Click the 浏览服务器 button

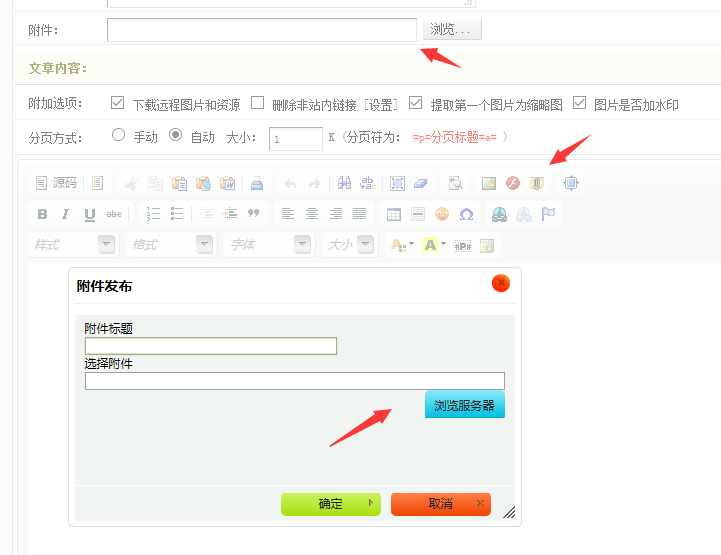click(x=464, y=405)
